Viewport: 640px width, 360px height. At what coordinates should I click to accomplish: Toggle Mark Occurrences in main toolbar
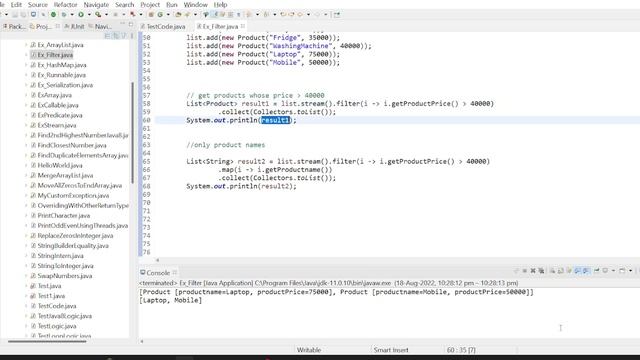pos(214,14)
